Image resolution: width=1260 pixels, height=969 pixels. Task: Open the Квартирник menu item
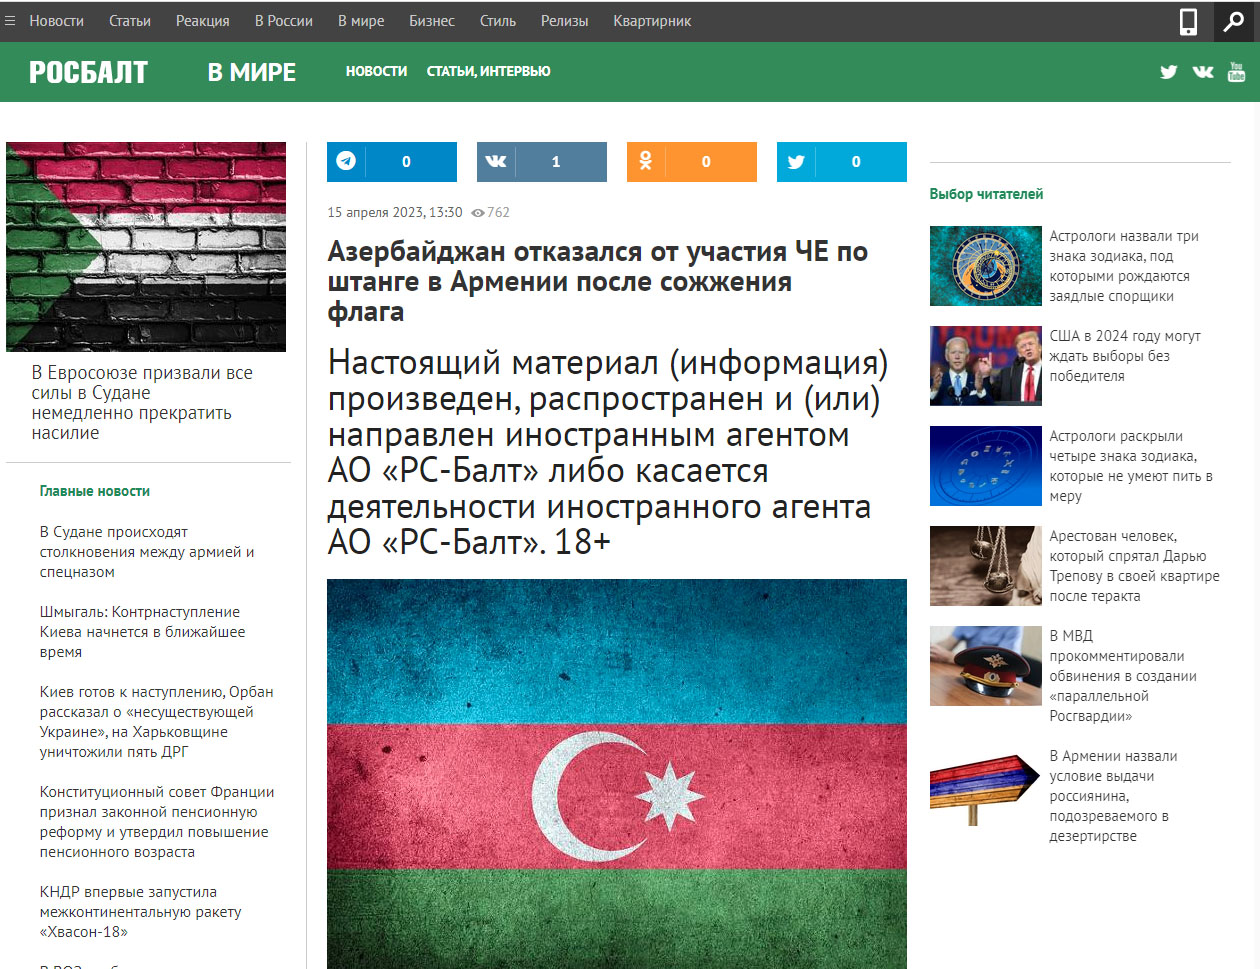tap(651, 21)
